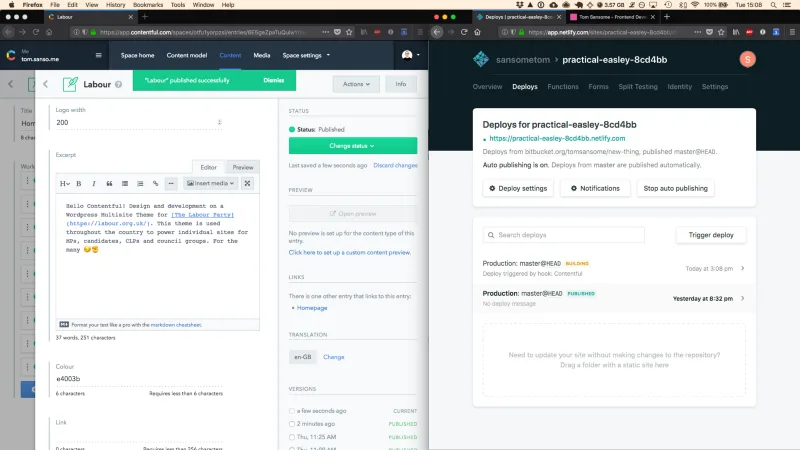Expand editor to fullscreen mode
This screenshot has height=450, width=800.
(x=247, y=183)
